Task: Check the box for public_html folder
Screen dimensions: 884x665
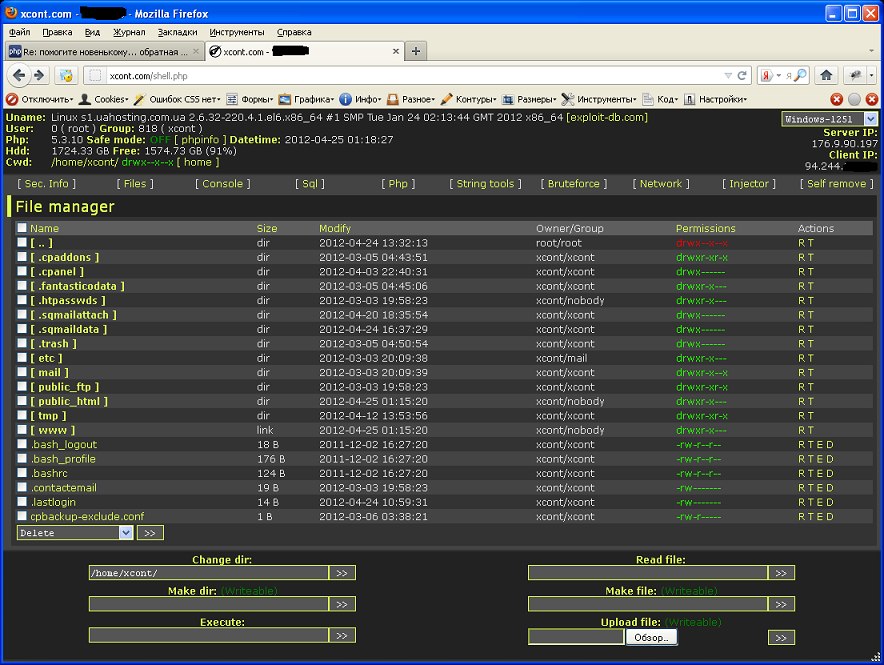Action: click(x=22, y=401)
